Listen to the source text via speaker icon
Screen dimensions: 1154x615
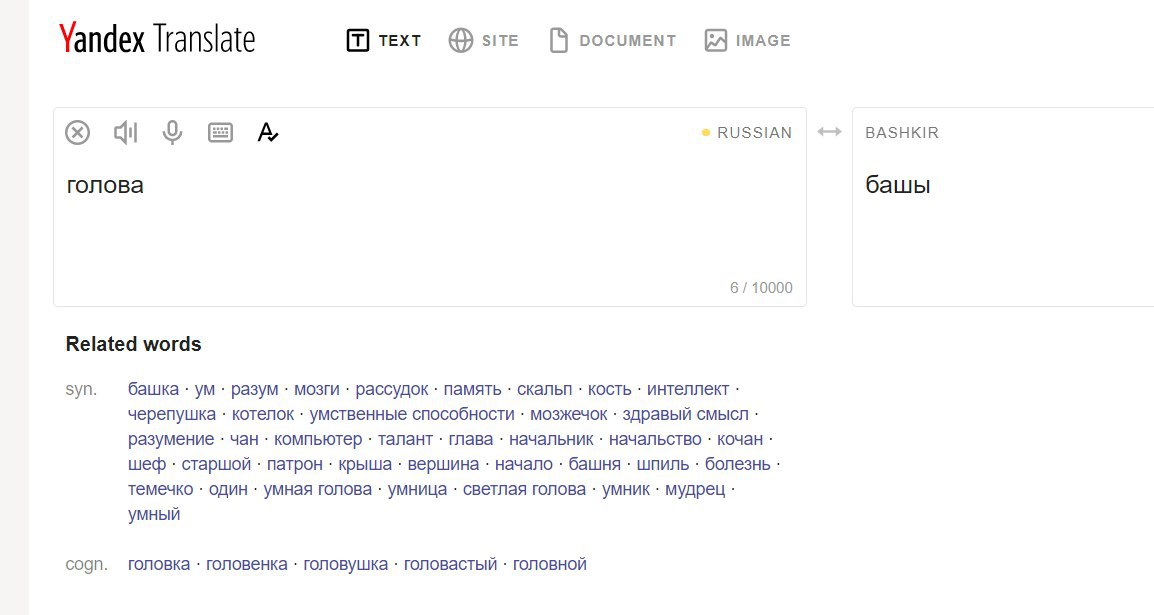click(x=125, y=132)
